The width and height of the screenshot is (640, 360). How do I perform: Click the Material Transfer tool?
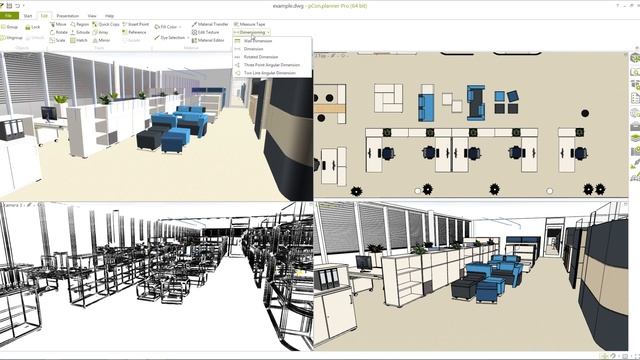tap(210, 24)
